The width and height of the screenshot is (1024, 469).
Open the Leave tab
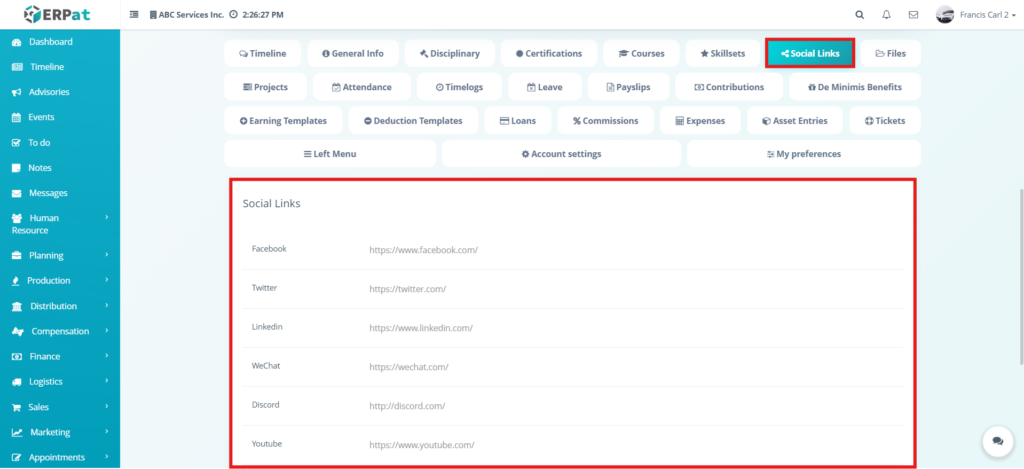coord(545,87)
